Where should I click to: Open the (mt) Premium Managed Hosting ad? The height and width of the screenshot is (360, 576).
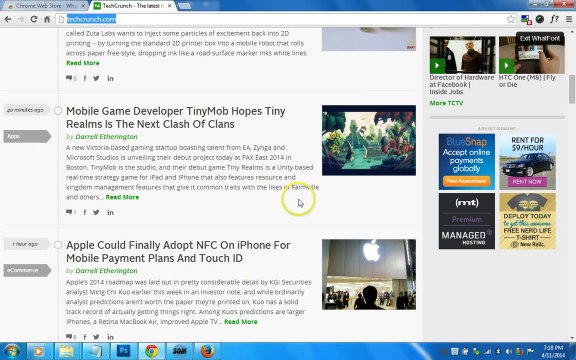[x=467, y=221]
